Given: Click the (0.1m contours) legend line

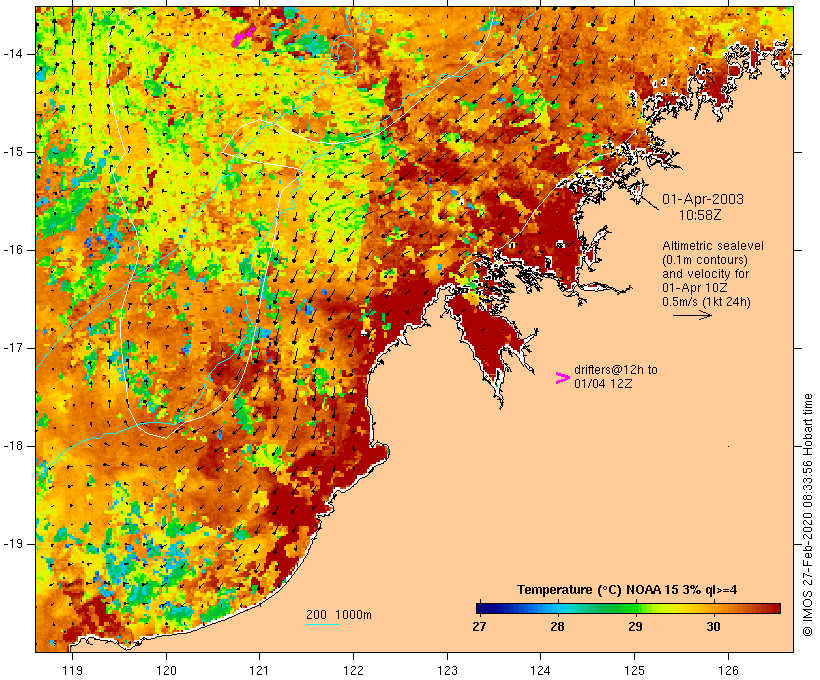Looking at the screenshot, I should click(705, 260).
